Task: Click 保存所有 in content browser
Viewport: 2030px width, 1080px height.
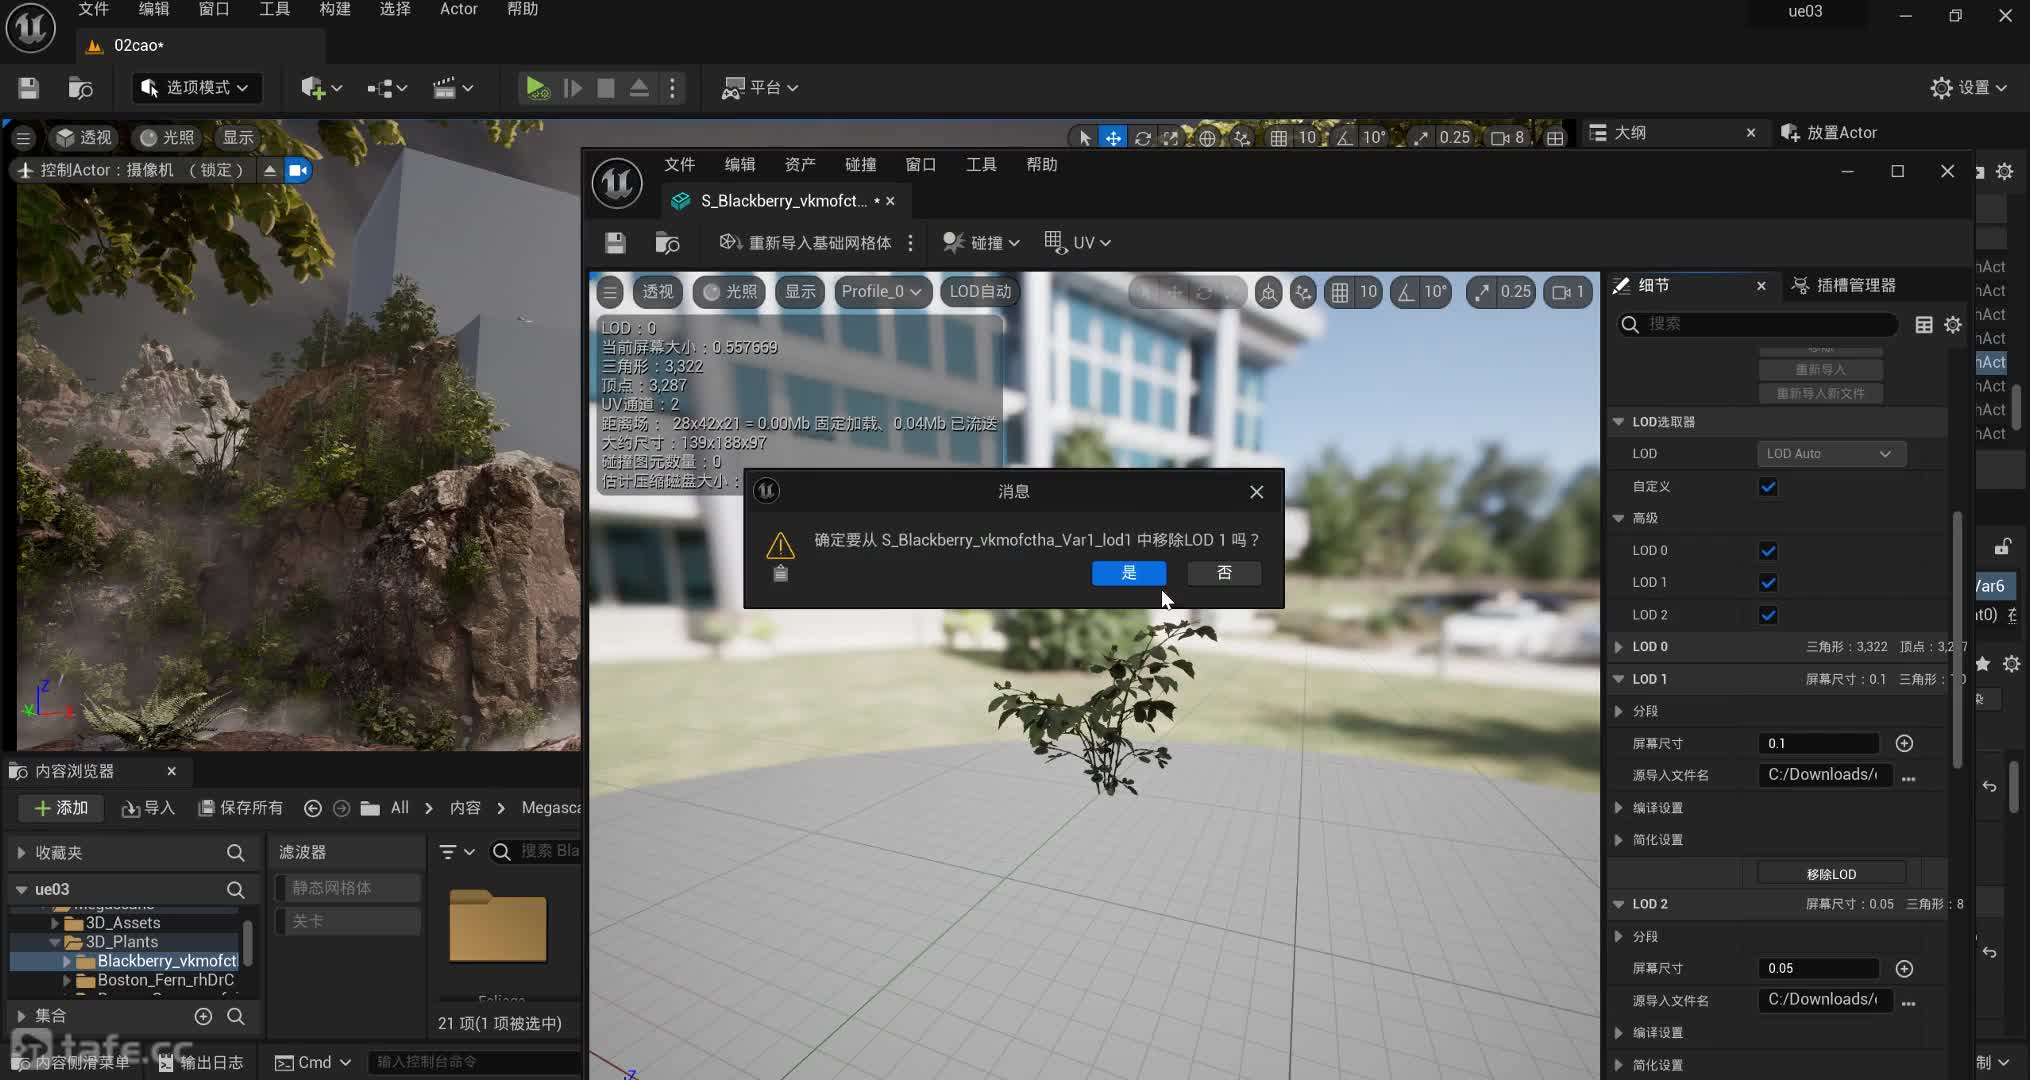Action: coord(240,808)
